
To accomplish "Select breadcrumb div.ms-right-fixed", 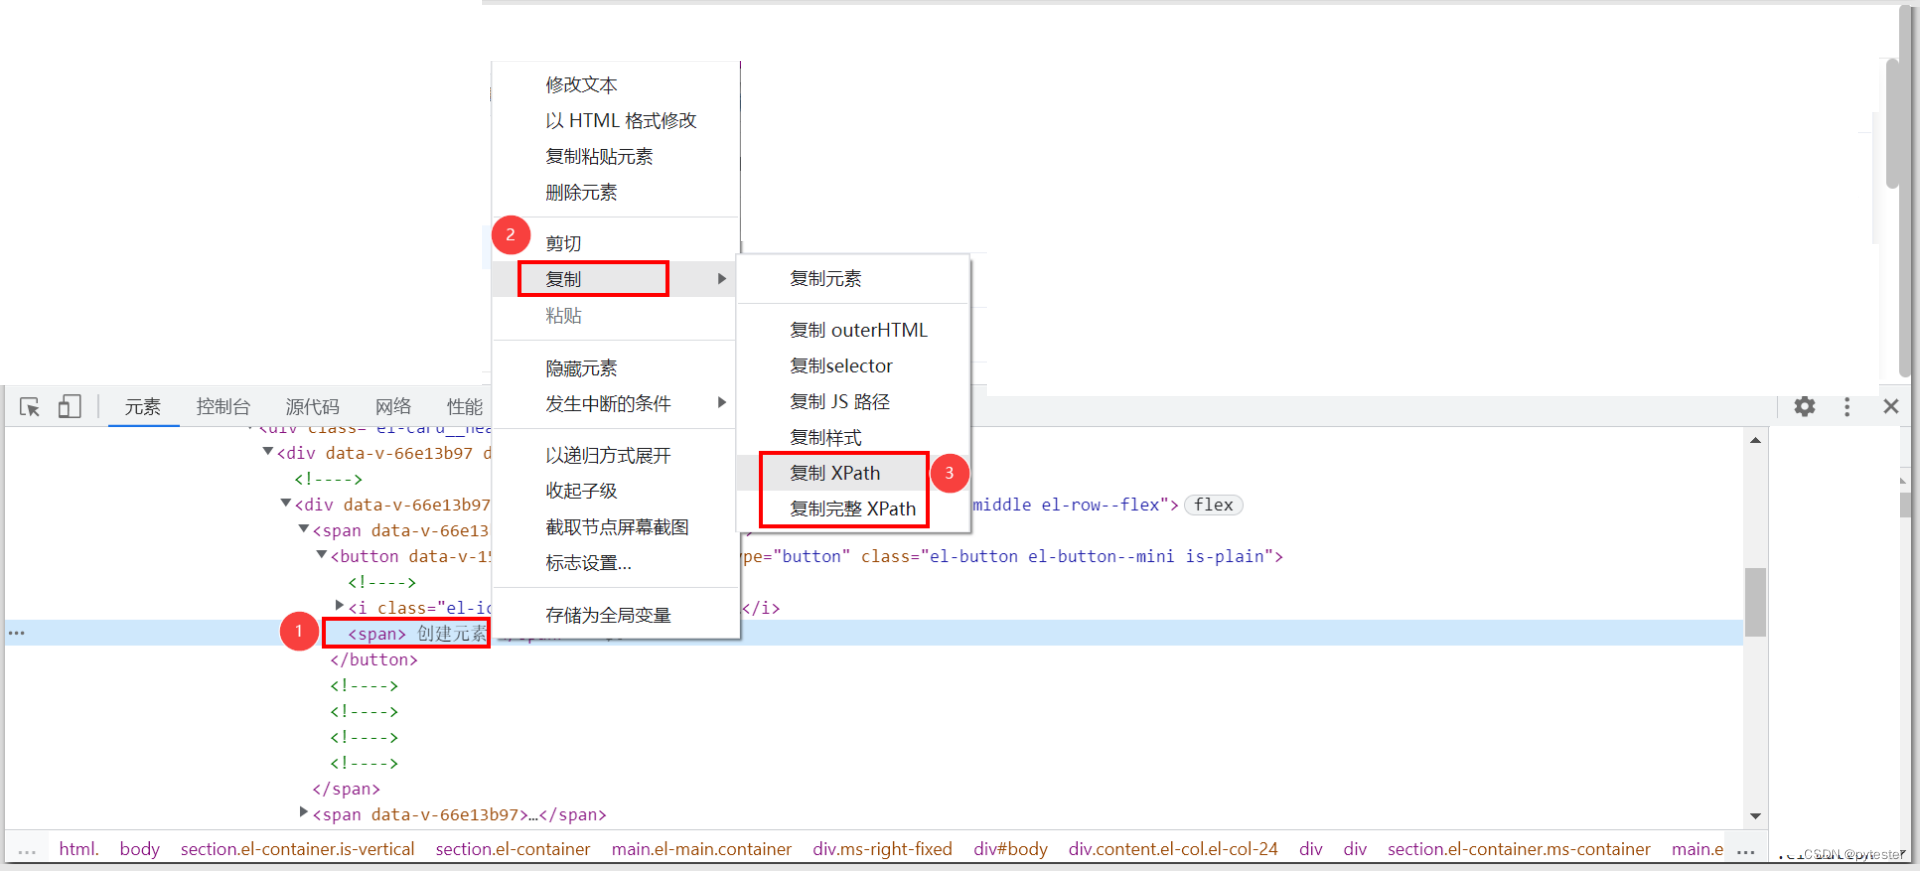I will (x=882, y=849).
